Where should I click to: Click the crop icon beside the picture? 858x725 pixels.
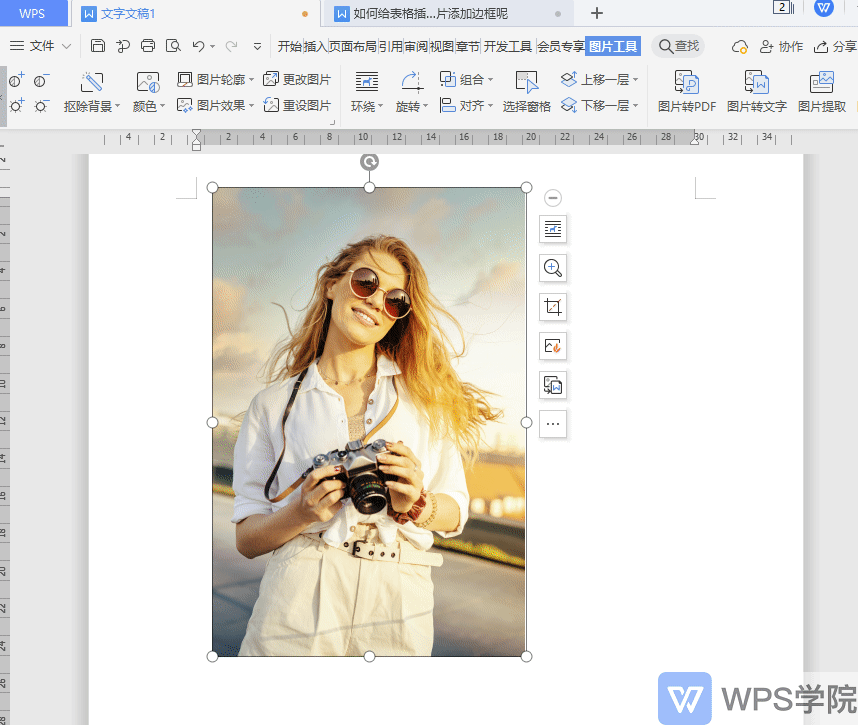tap(553, 307)
